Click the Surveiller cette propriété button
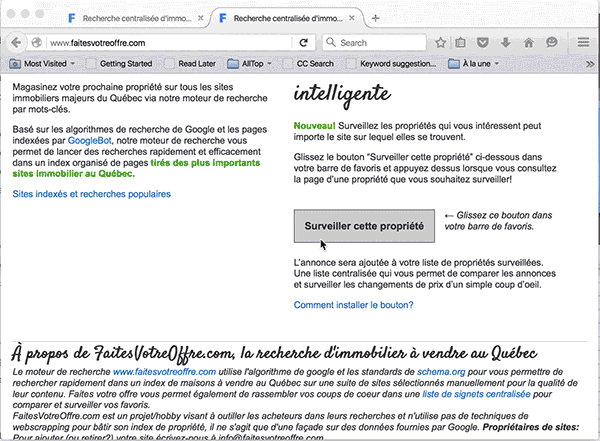Image resolution: width=600 pixels, height=441 pixels. coord(364,227)
